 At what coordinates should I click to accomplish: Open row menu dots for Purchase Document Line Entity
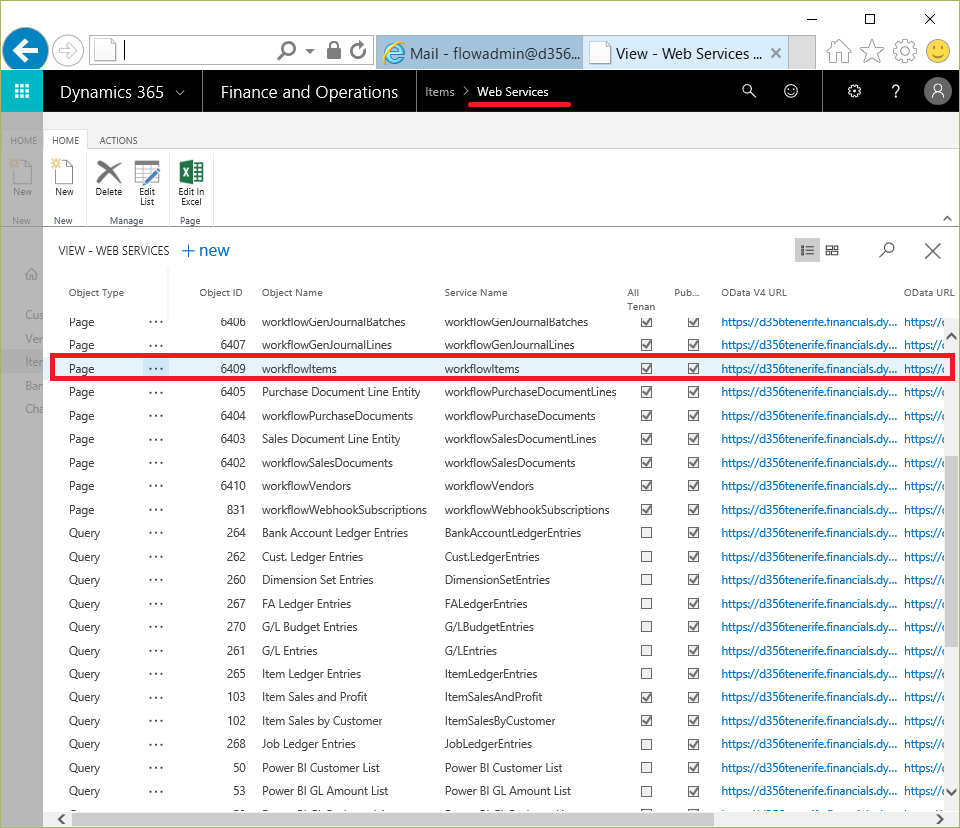tap(156, 392)
